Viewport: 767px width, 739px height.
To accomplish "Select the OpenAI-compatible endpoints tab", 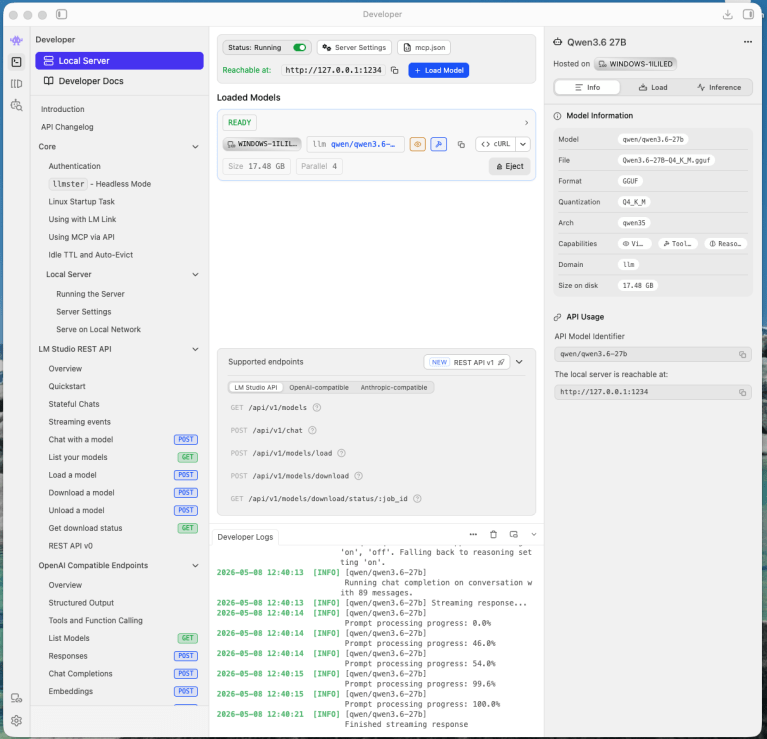I will pos(319,387).
